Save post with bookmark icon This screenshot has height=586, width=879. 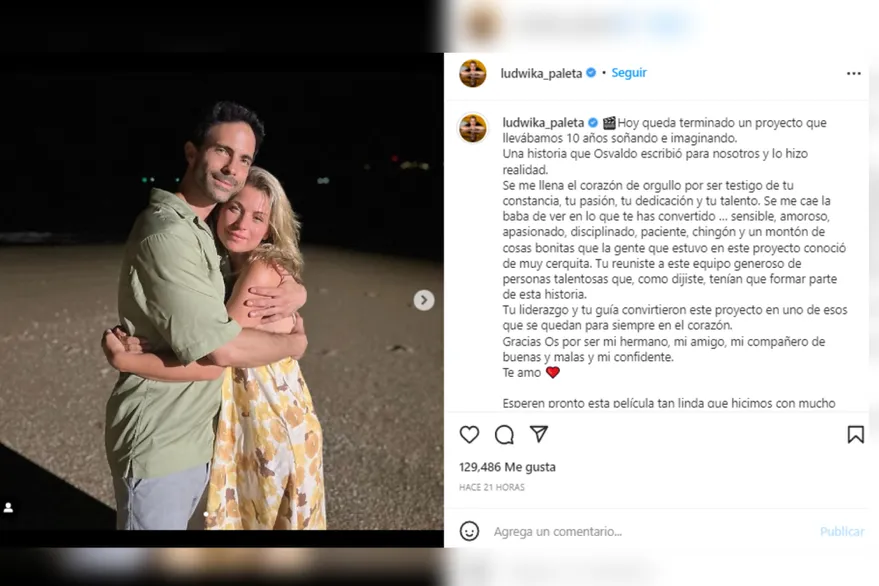pyautogui.click(x=855, y=435)
